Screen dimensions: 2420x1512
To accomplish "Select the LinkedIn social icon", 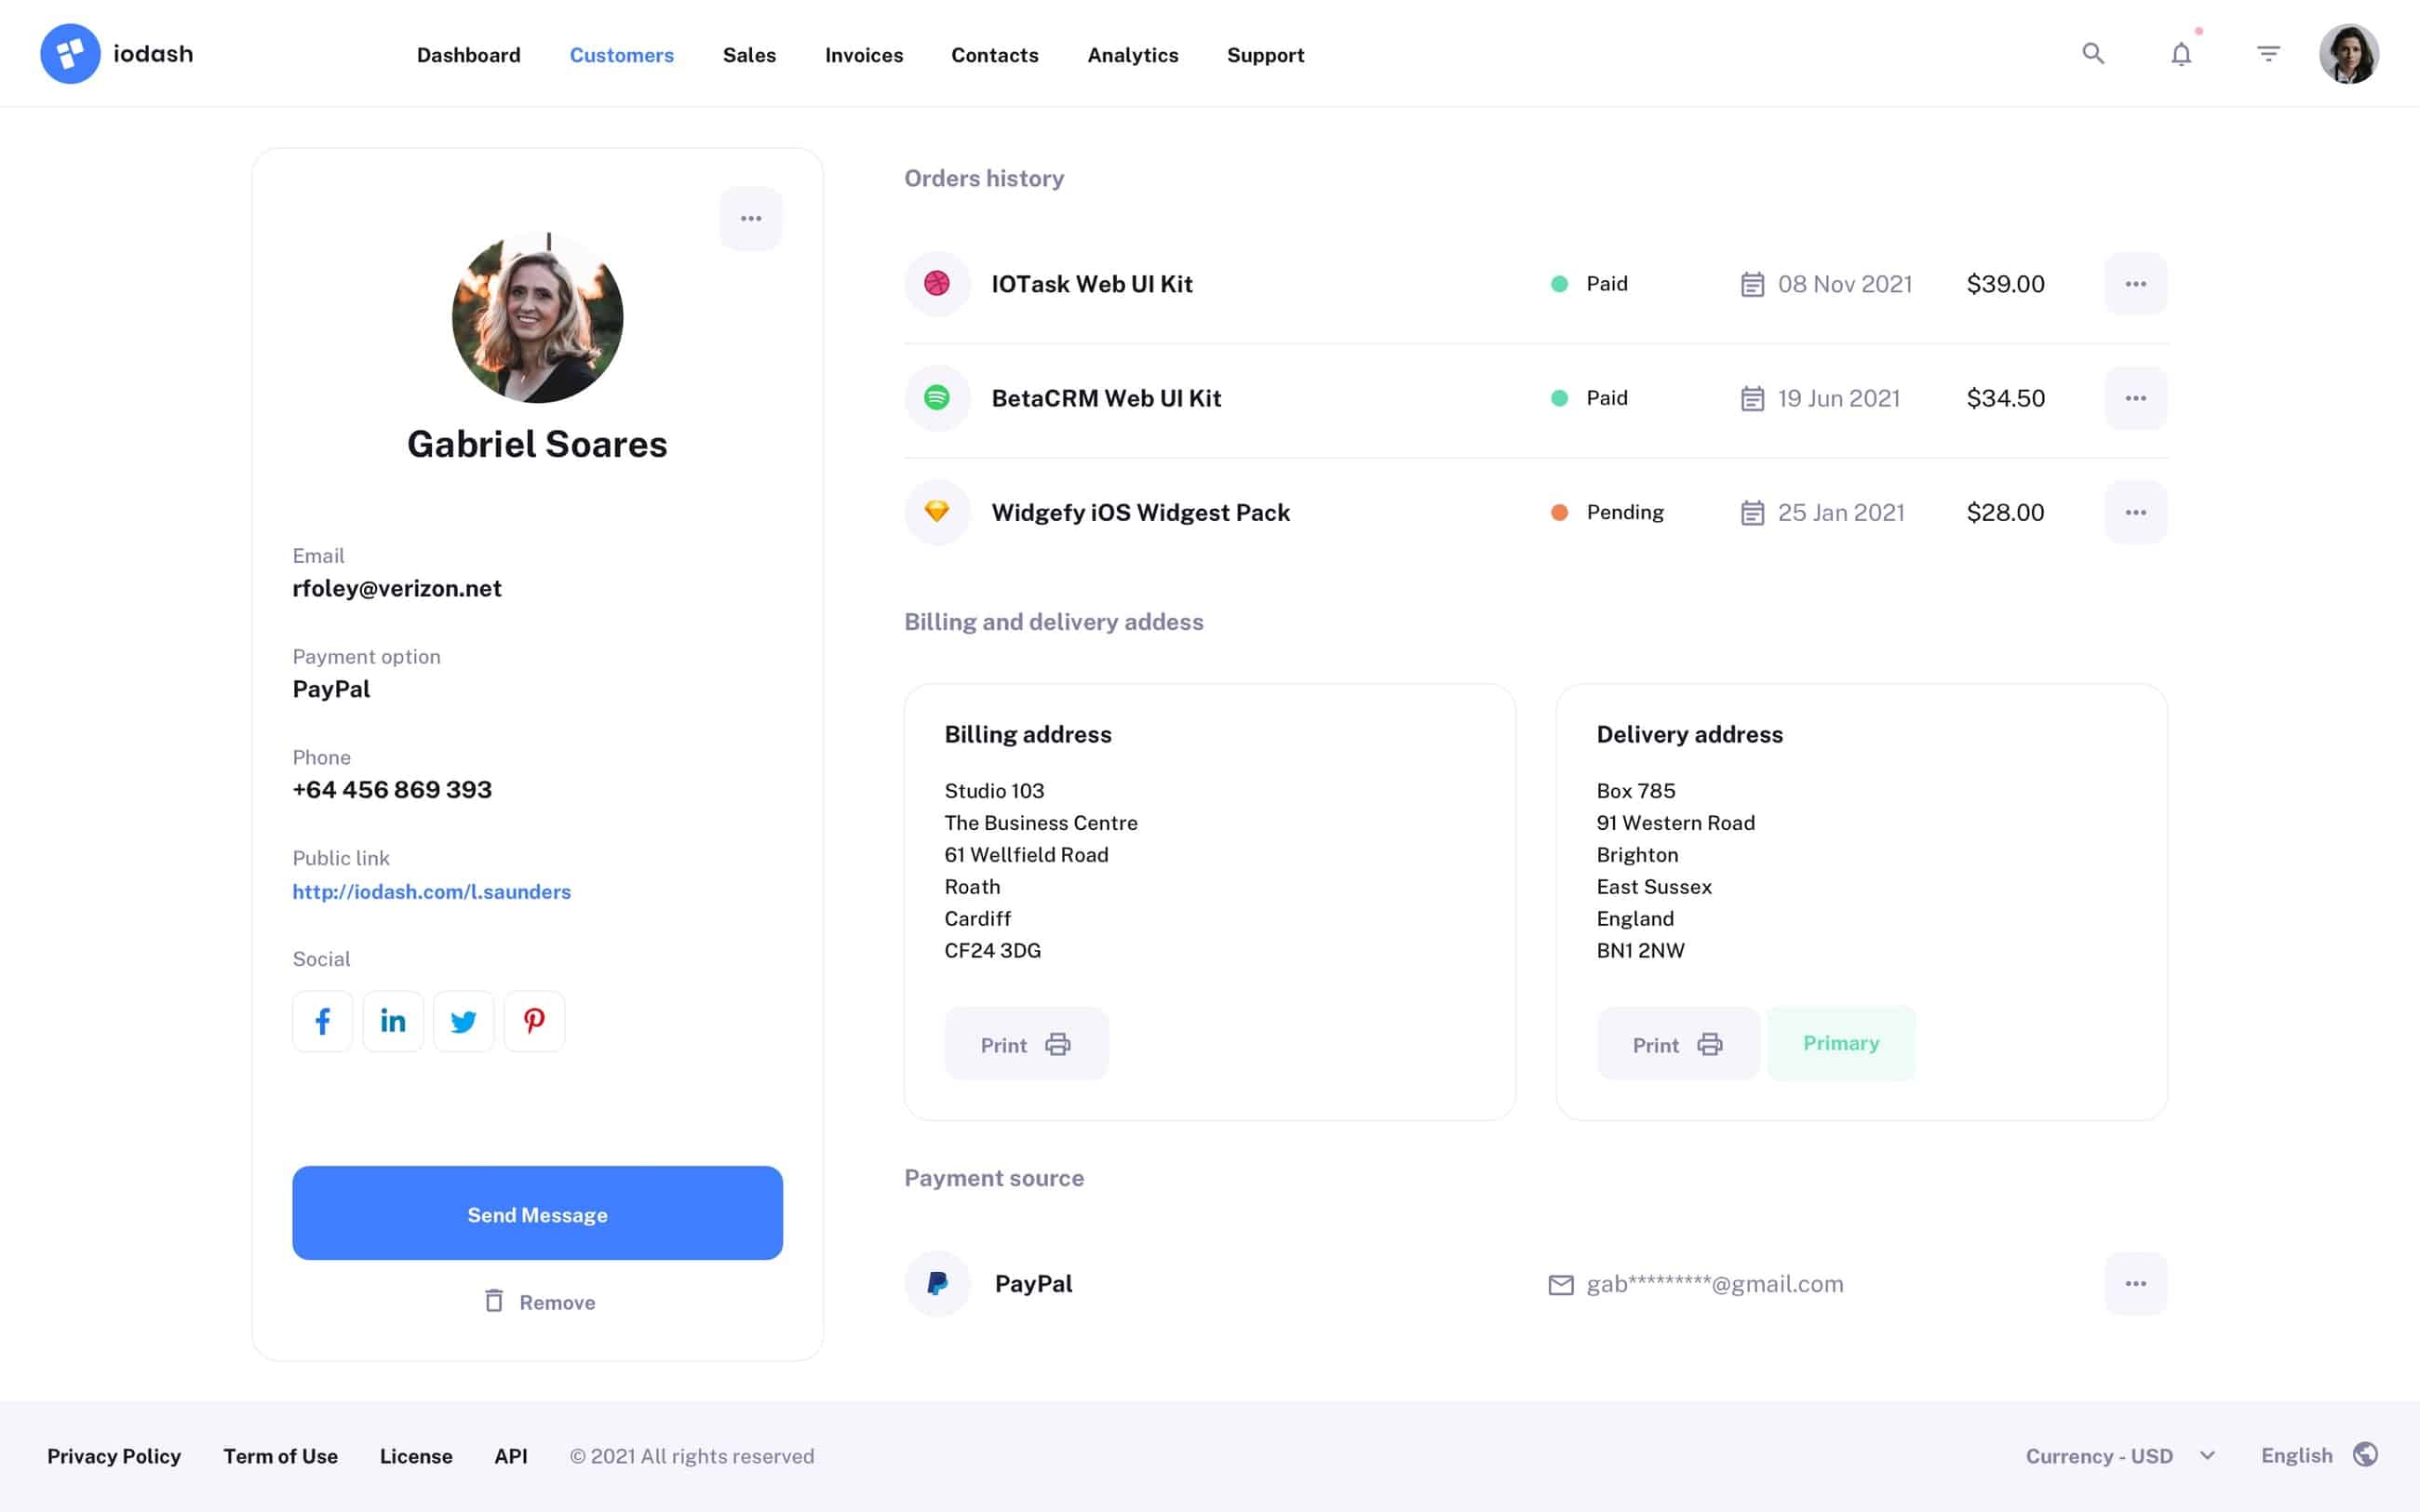I will pyautogui.click(x=393, y=1021).
